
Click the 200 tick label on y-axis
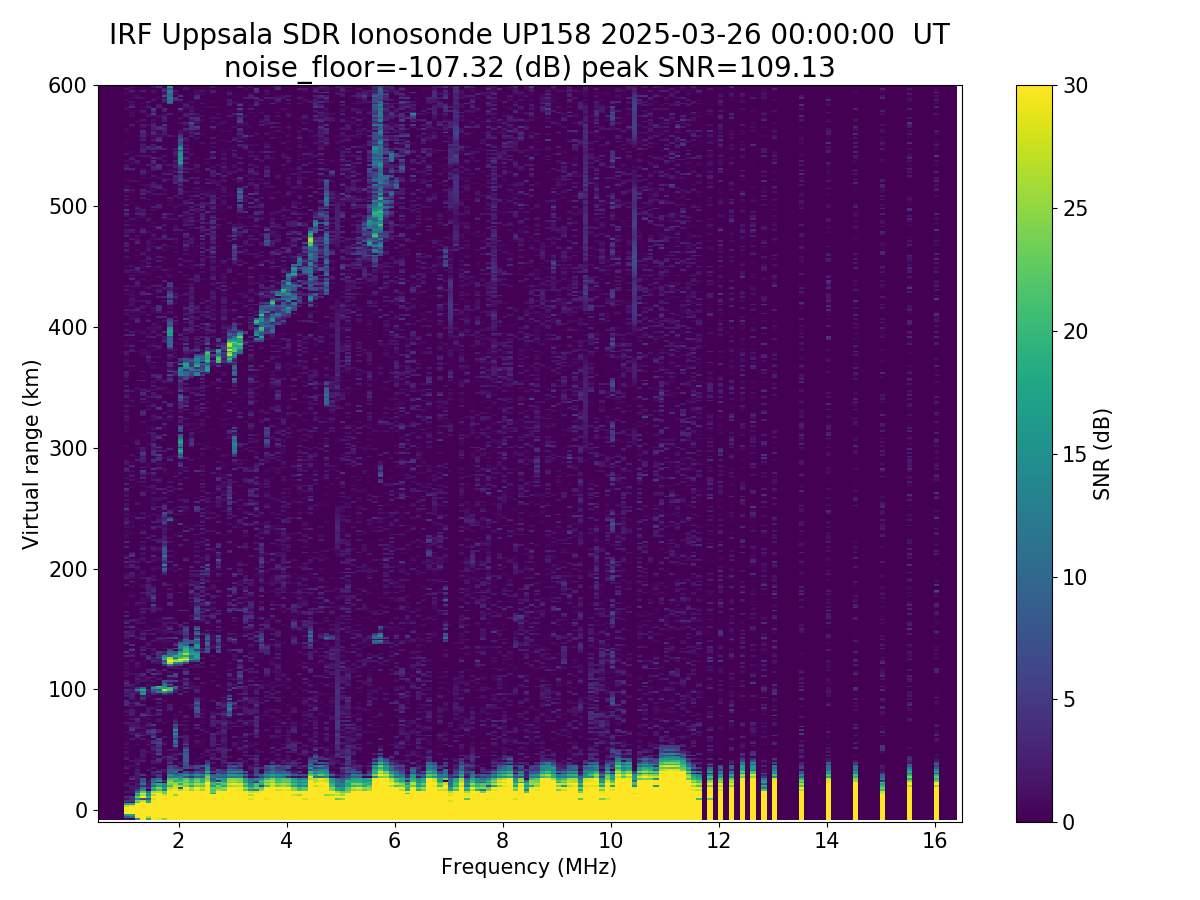[70, 569]
